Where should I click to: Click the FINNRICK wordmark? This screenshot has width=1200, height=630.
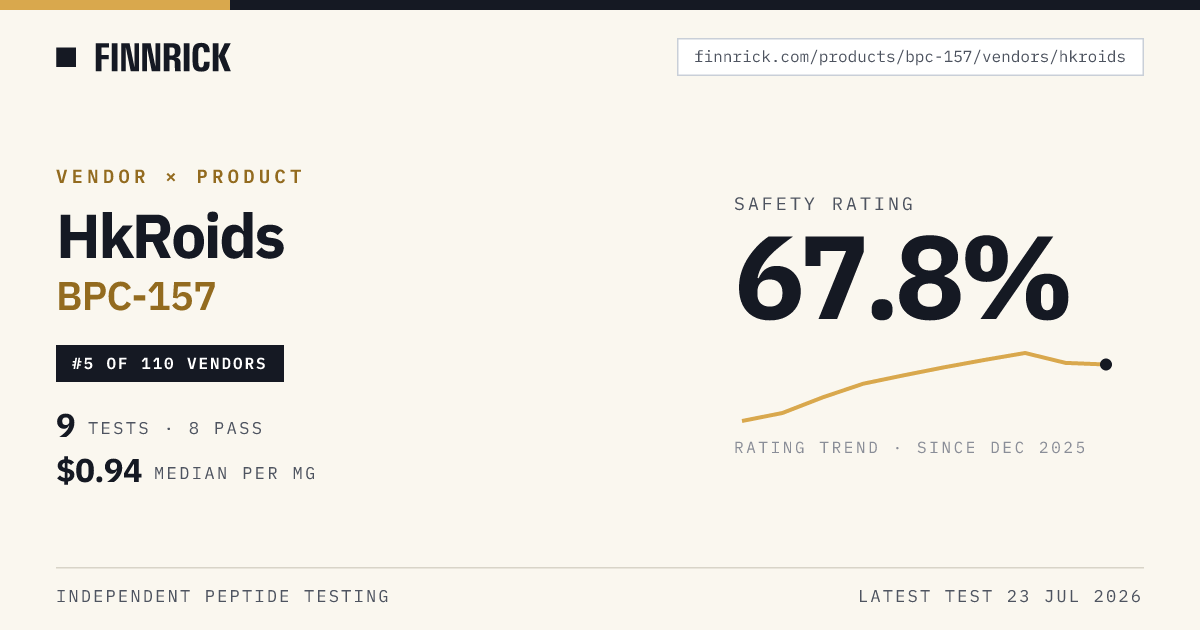click(x=163, y=58)
